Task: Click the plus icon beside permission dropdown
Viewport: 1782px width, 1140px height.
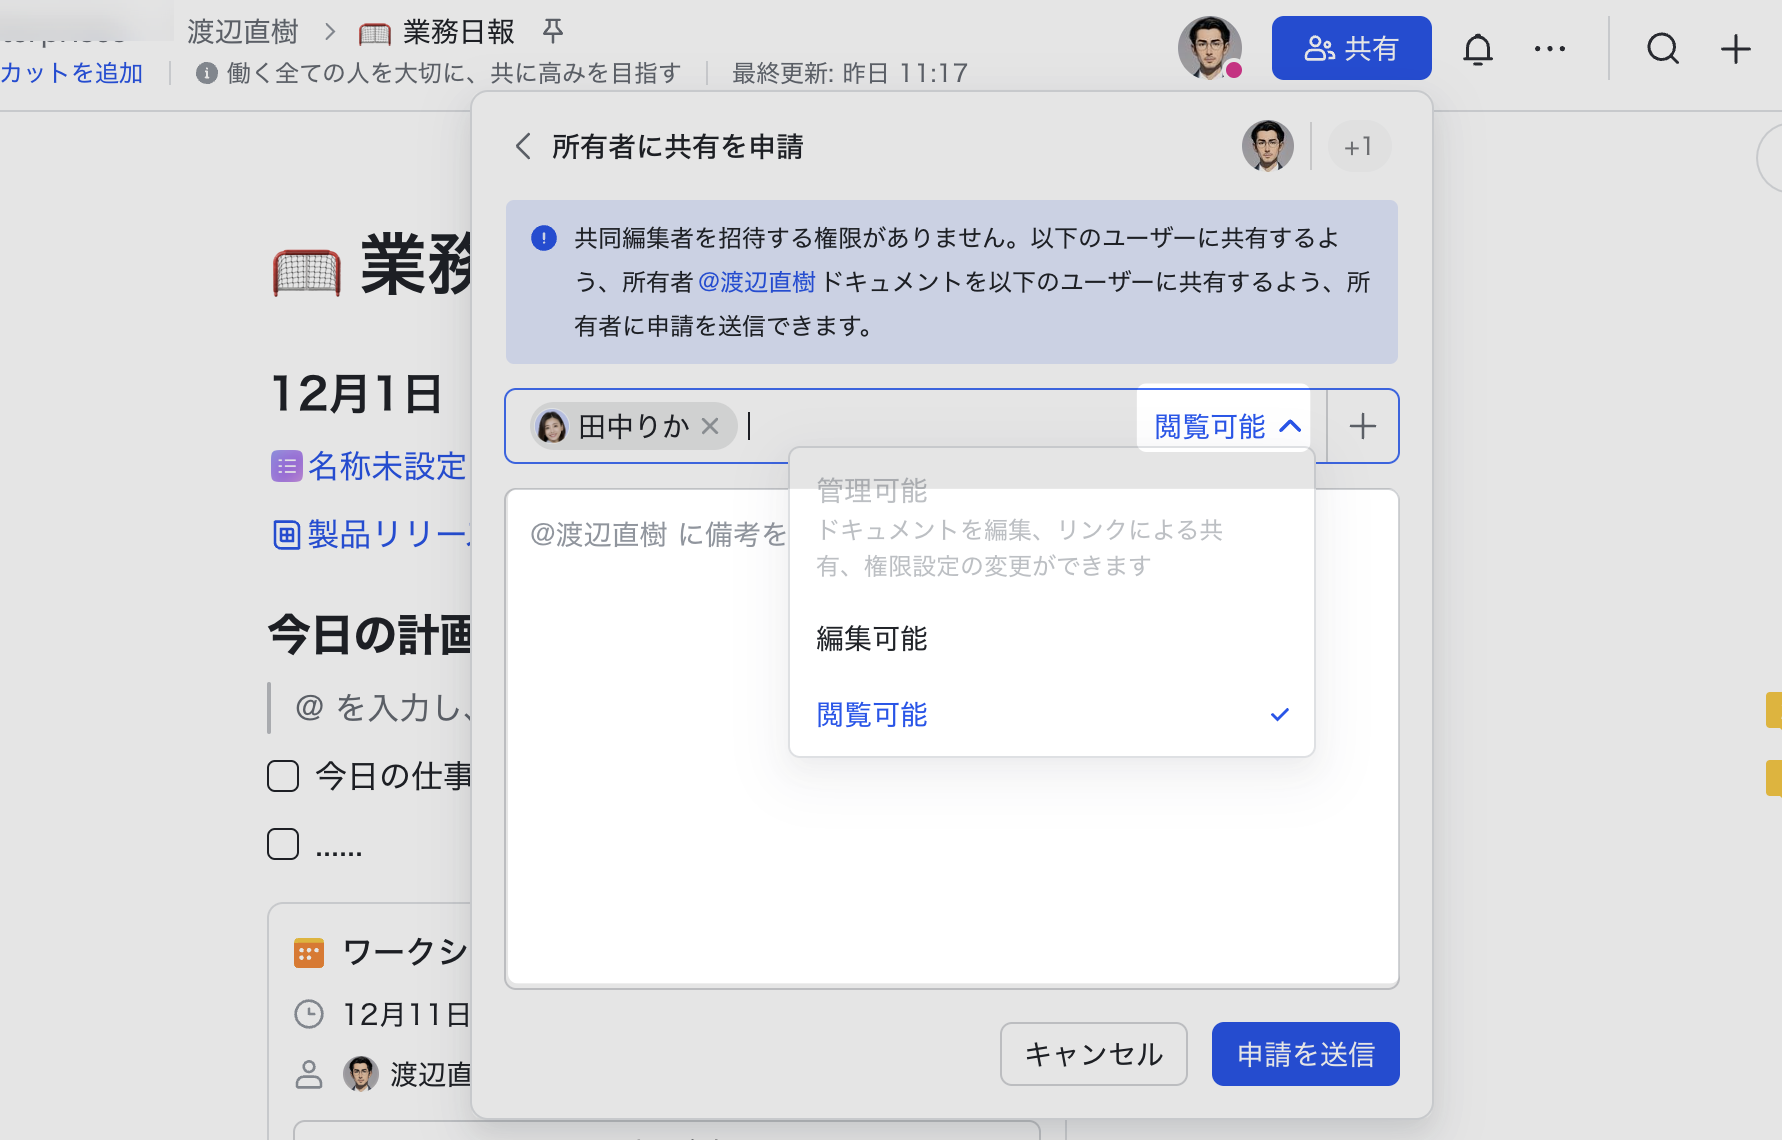Action: [x=1362, y=426]
